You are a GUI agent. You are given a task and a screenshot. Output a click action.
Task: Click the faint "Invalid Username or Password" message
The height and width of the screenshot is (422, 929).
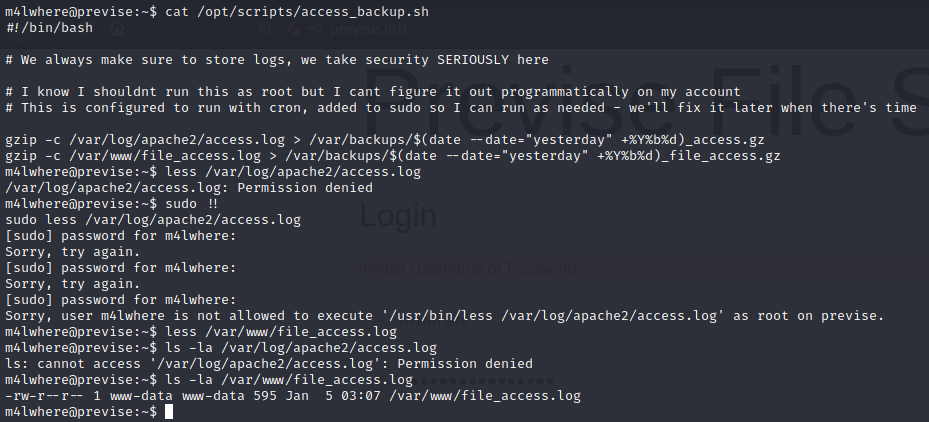pos(468,268)
